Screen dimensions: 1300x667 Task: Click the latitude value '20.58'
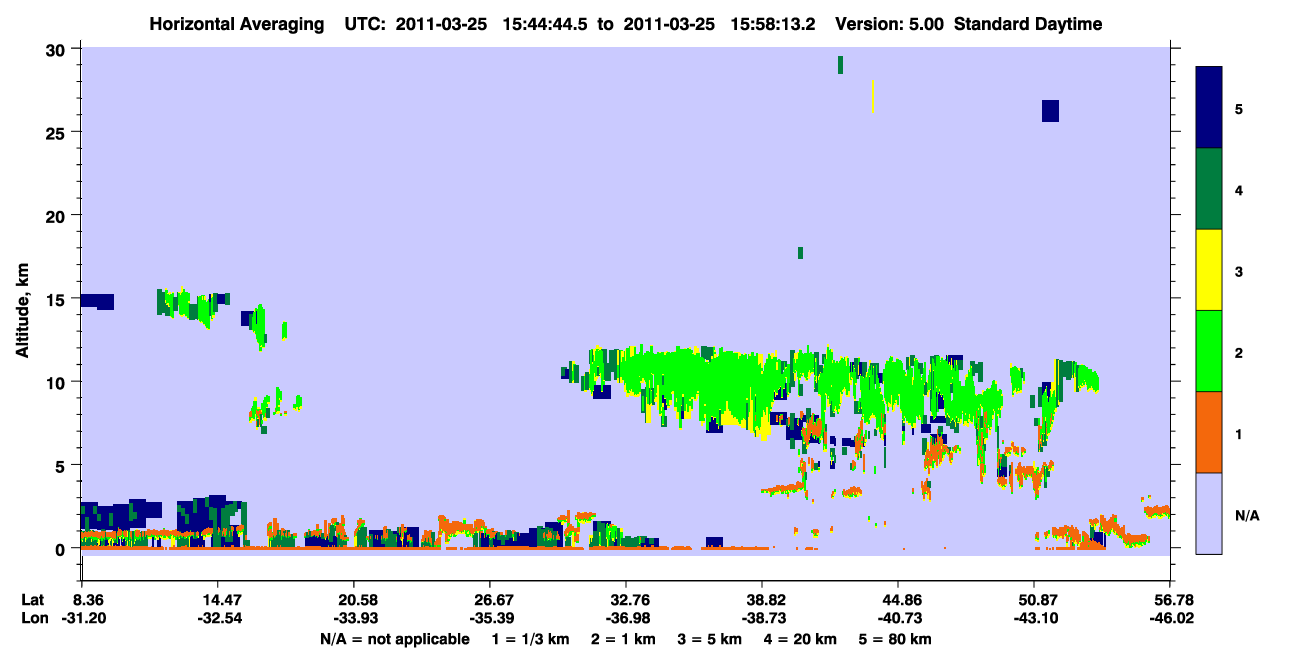(x=353, y=600)
